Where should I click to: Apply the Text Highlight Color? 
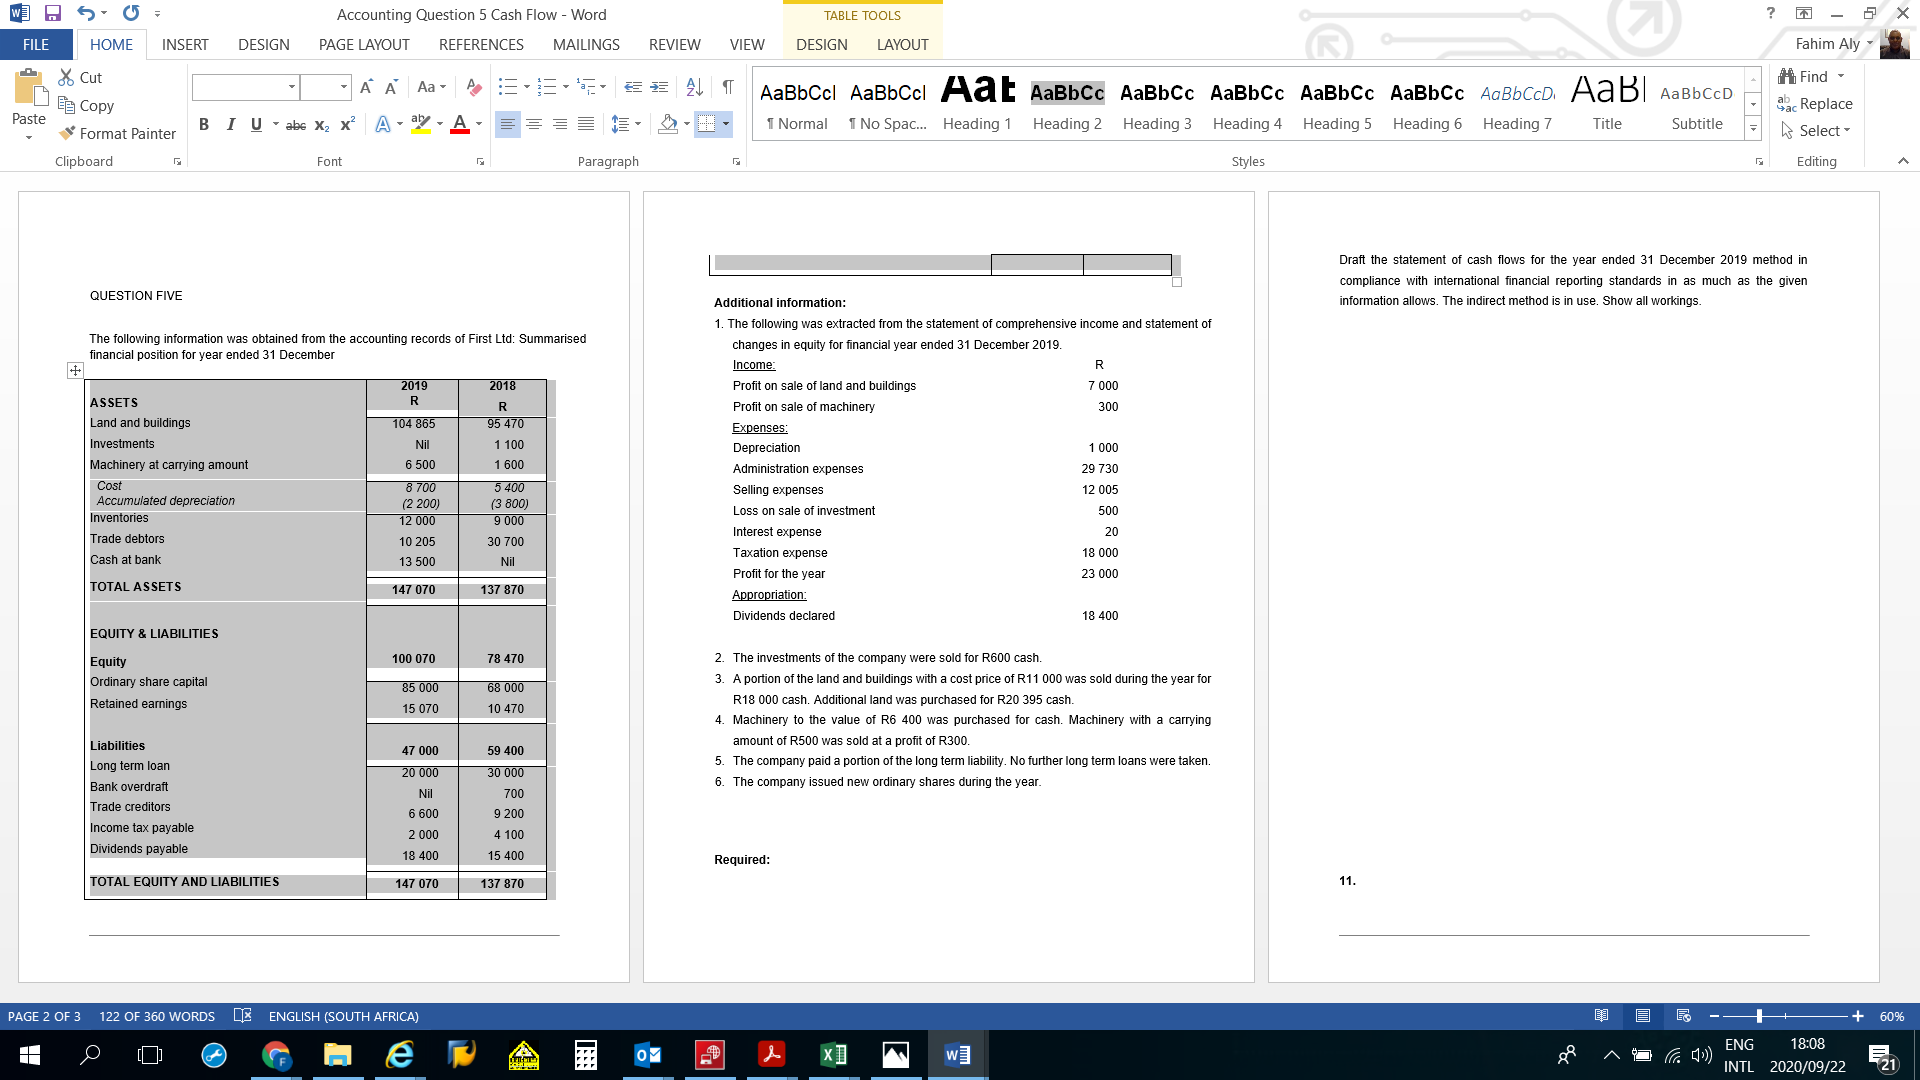419,124
